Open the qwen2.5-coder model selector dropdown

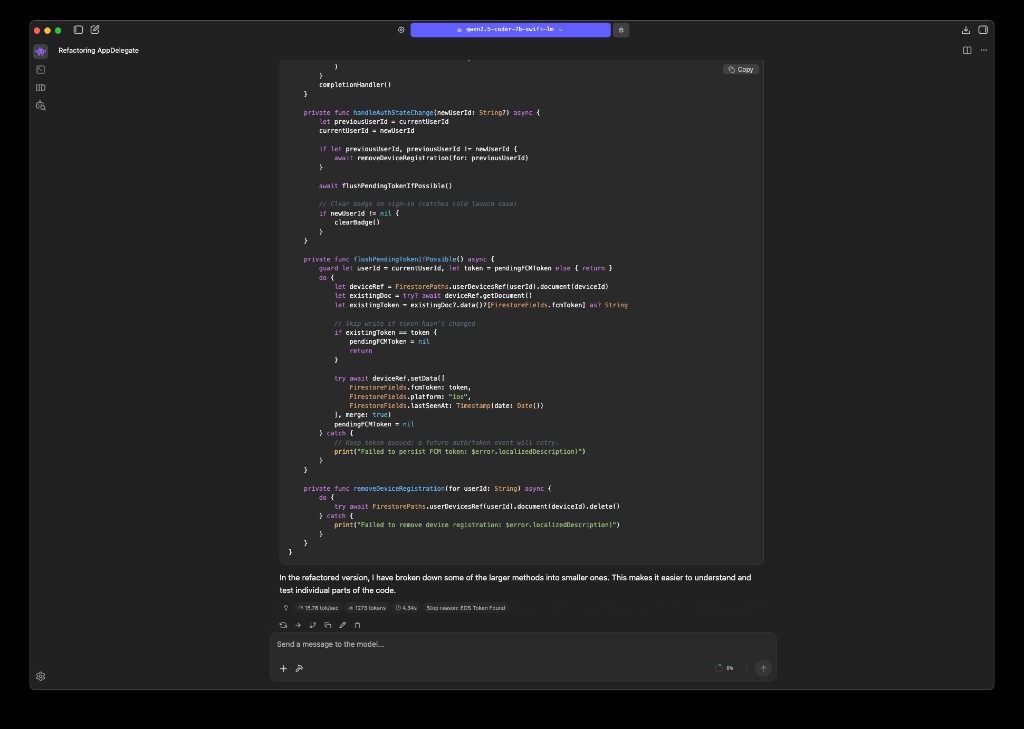pos(510,30)
